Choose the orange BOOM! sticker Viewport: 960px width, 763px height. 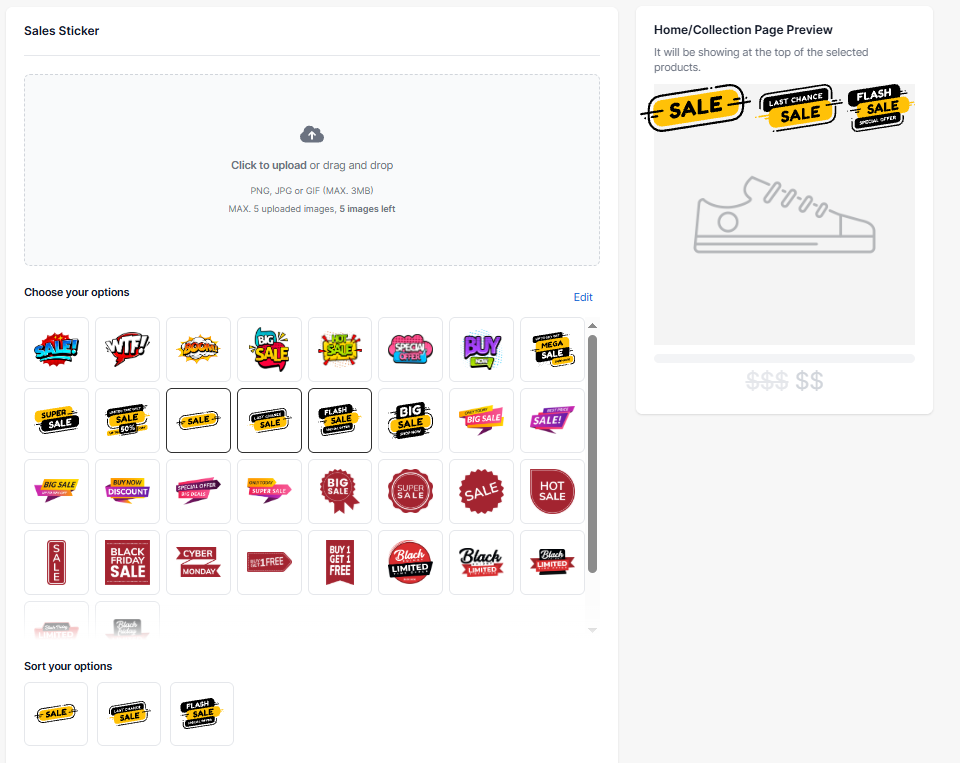198,349
